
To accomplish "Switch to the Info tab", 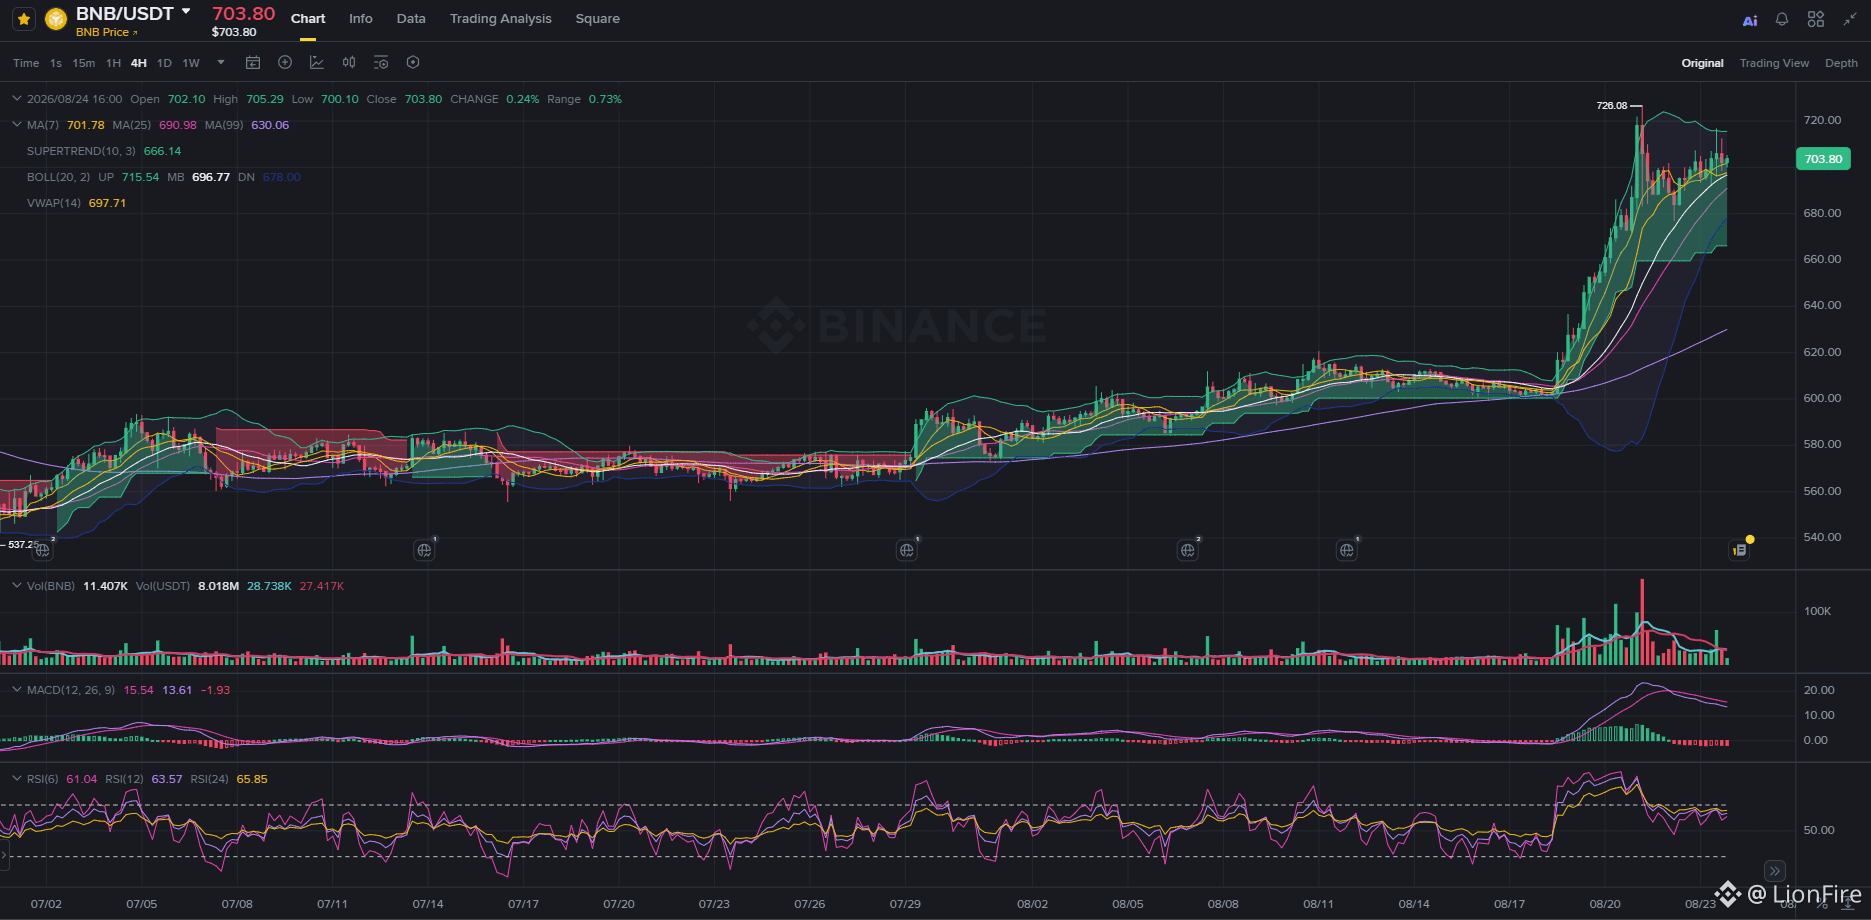I will pos(361,19).
